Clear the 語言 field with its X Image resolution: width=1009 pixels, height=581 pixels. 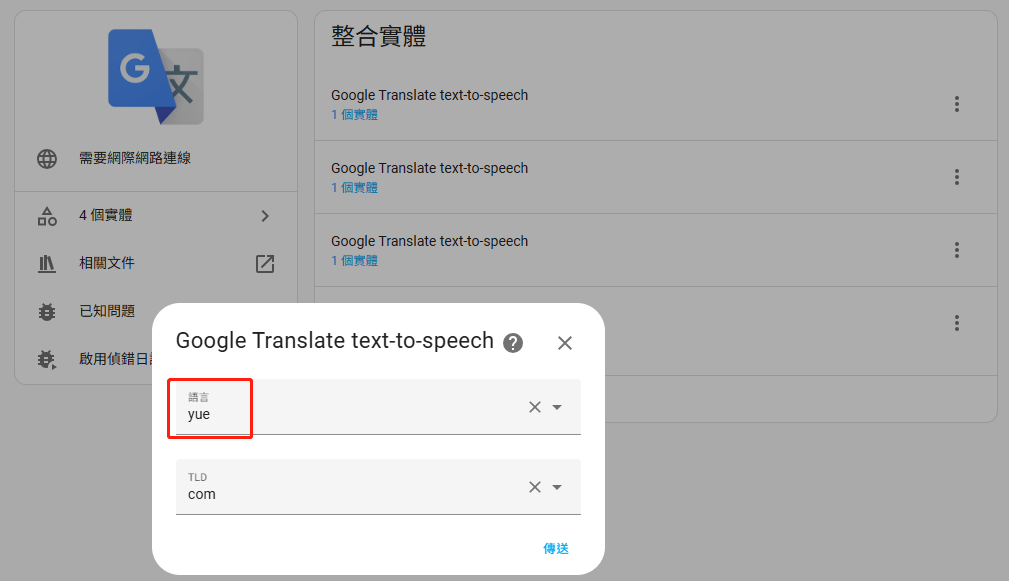535,407
